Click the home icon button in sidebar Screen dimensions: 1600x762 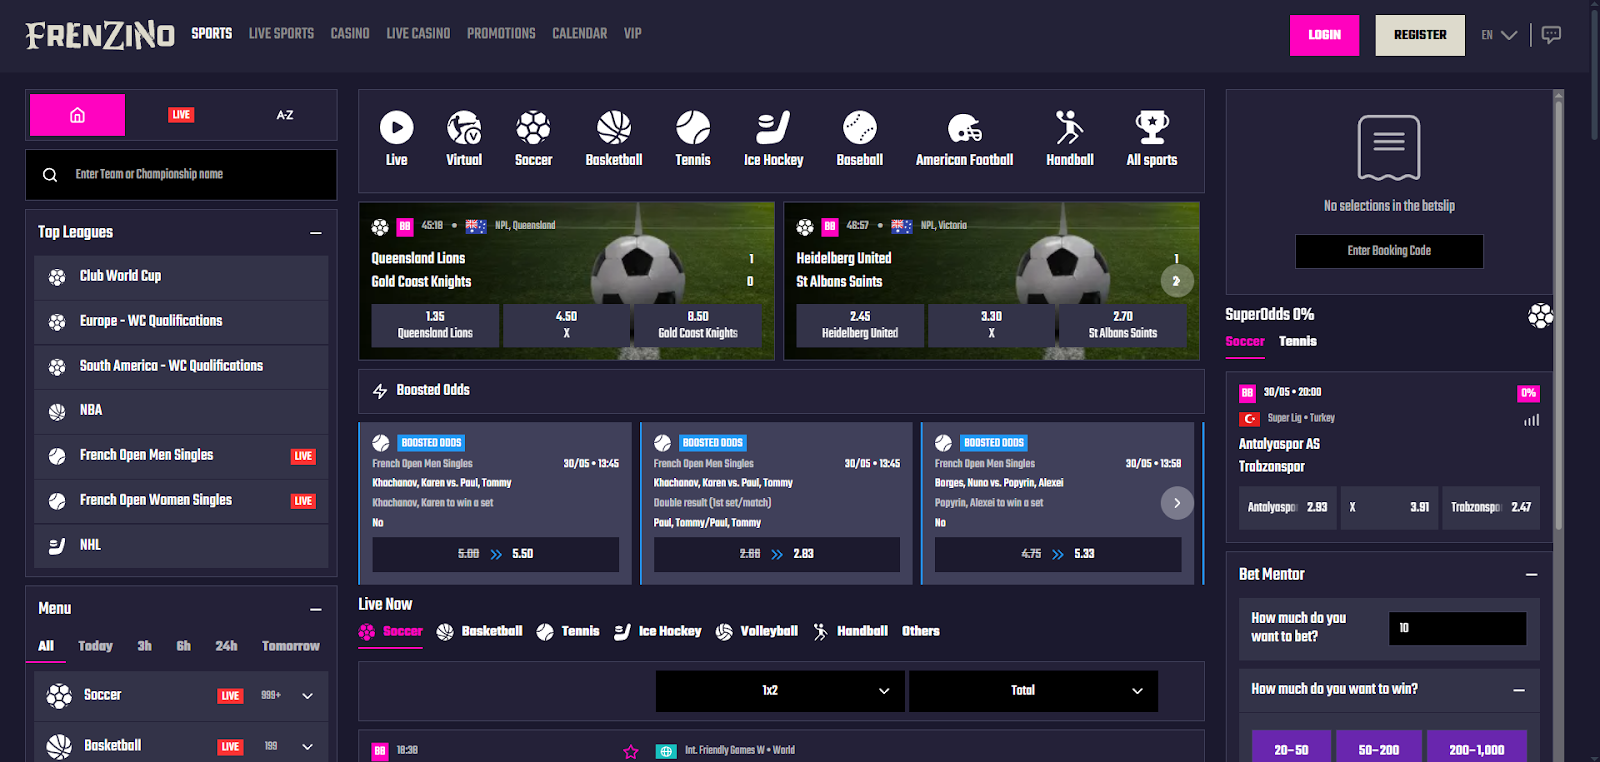[x=77, y=115]
